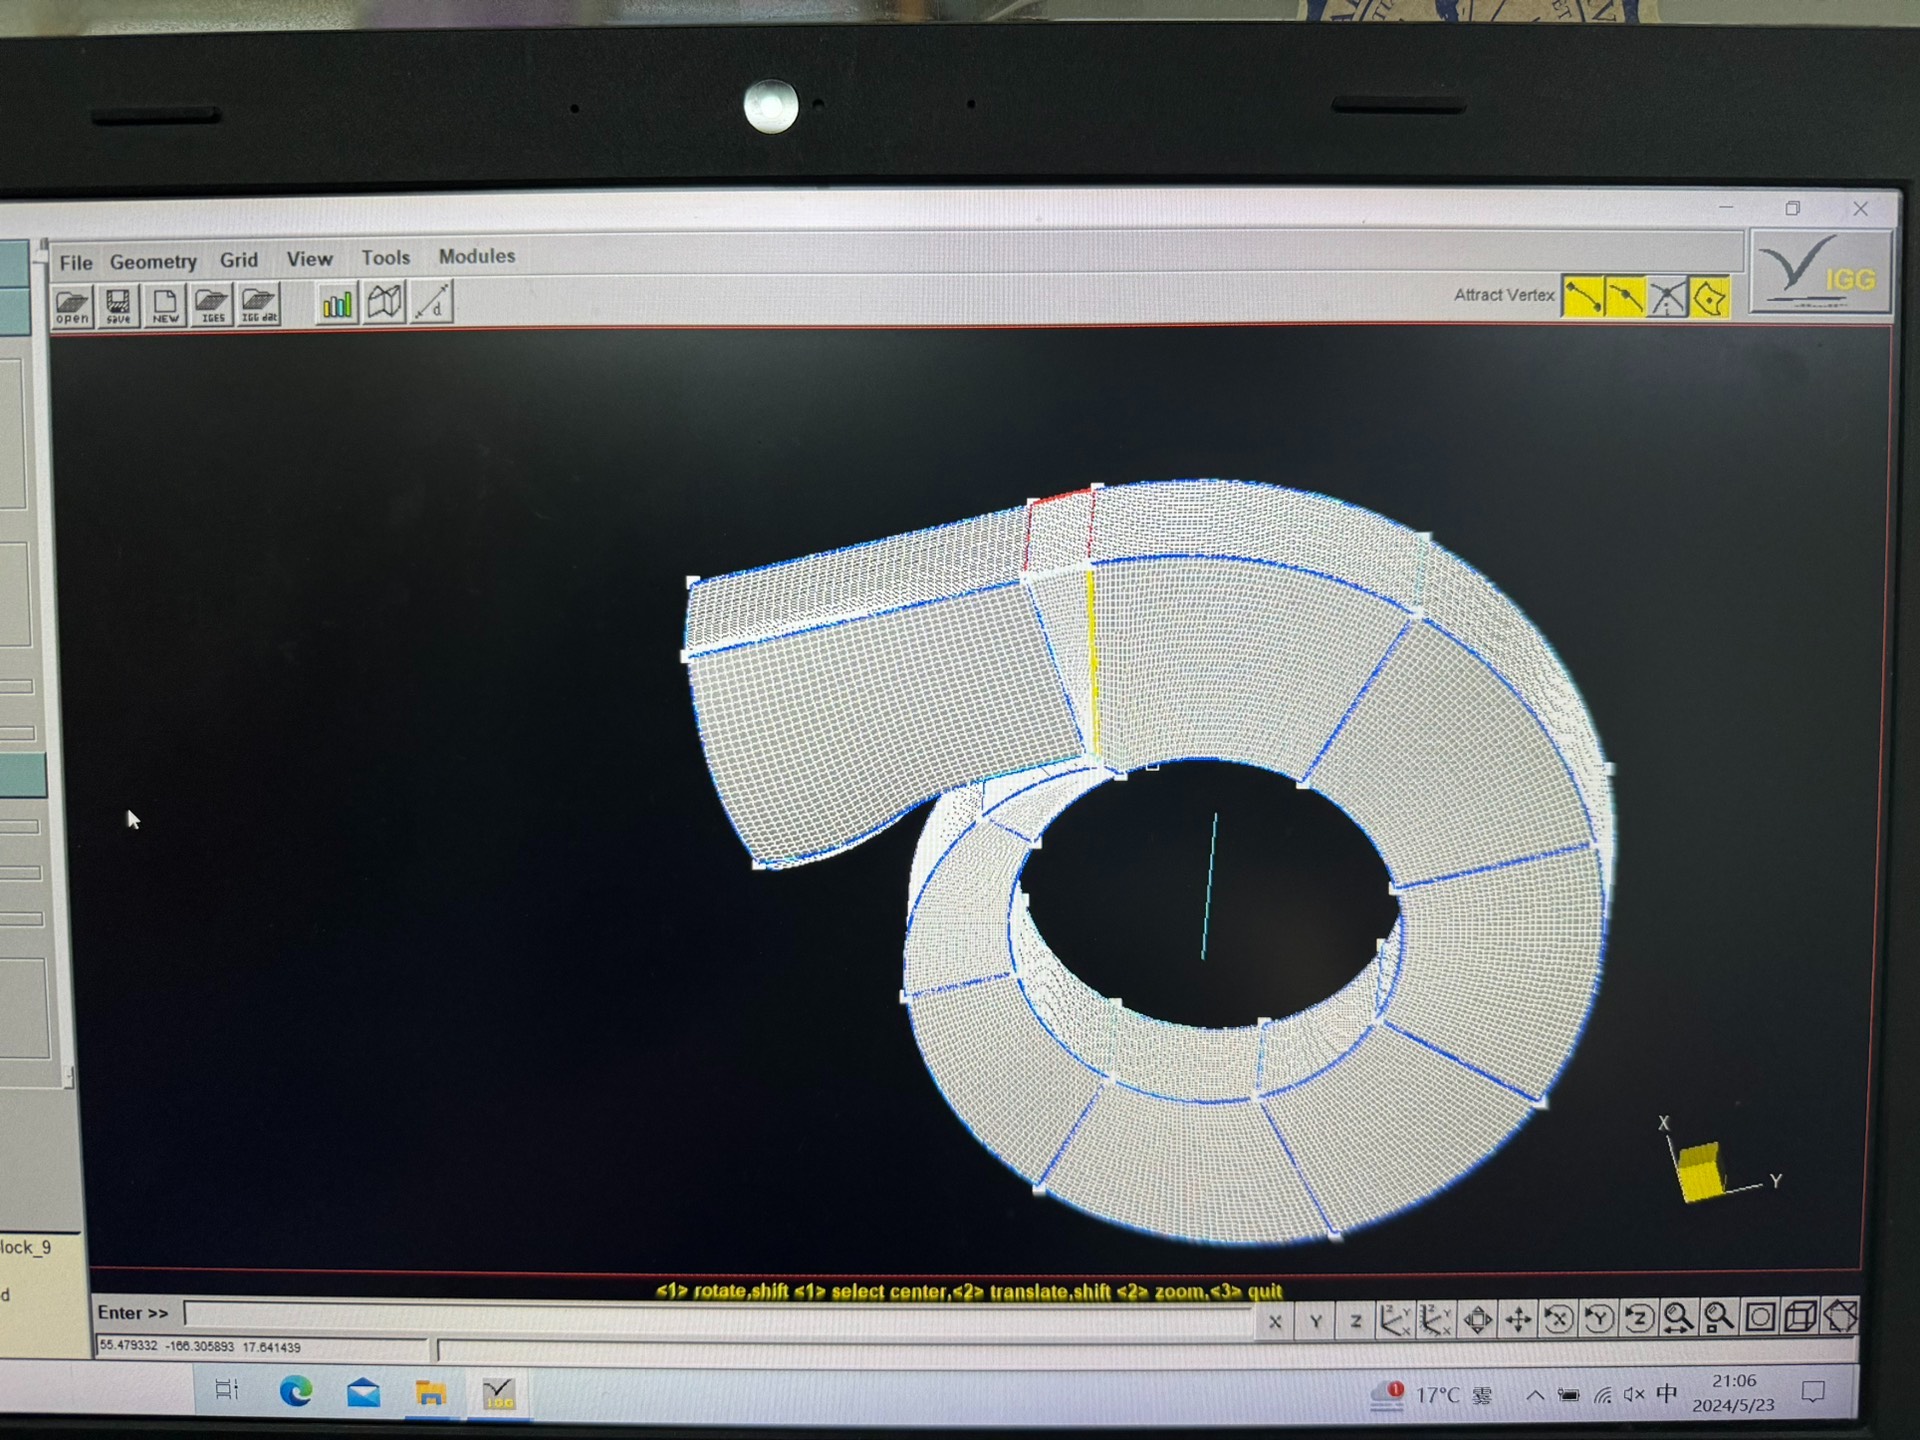Create a NEW project via toolbar

(x=165, y=305)
